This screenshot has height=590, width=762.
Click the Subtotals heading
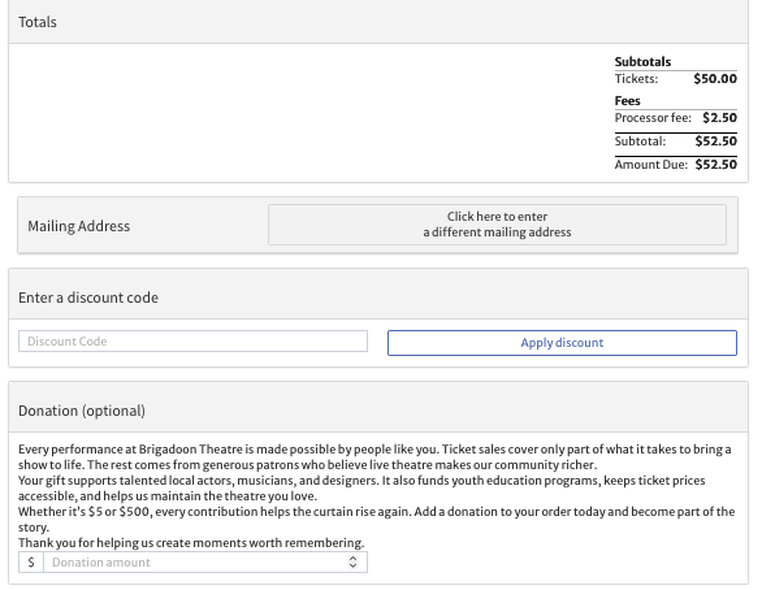pyautogui.click(x=642, y=62)
